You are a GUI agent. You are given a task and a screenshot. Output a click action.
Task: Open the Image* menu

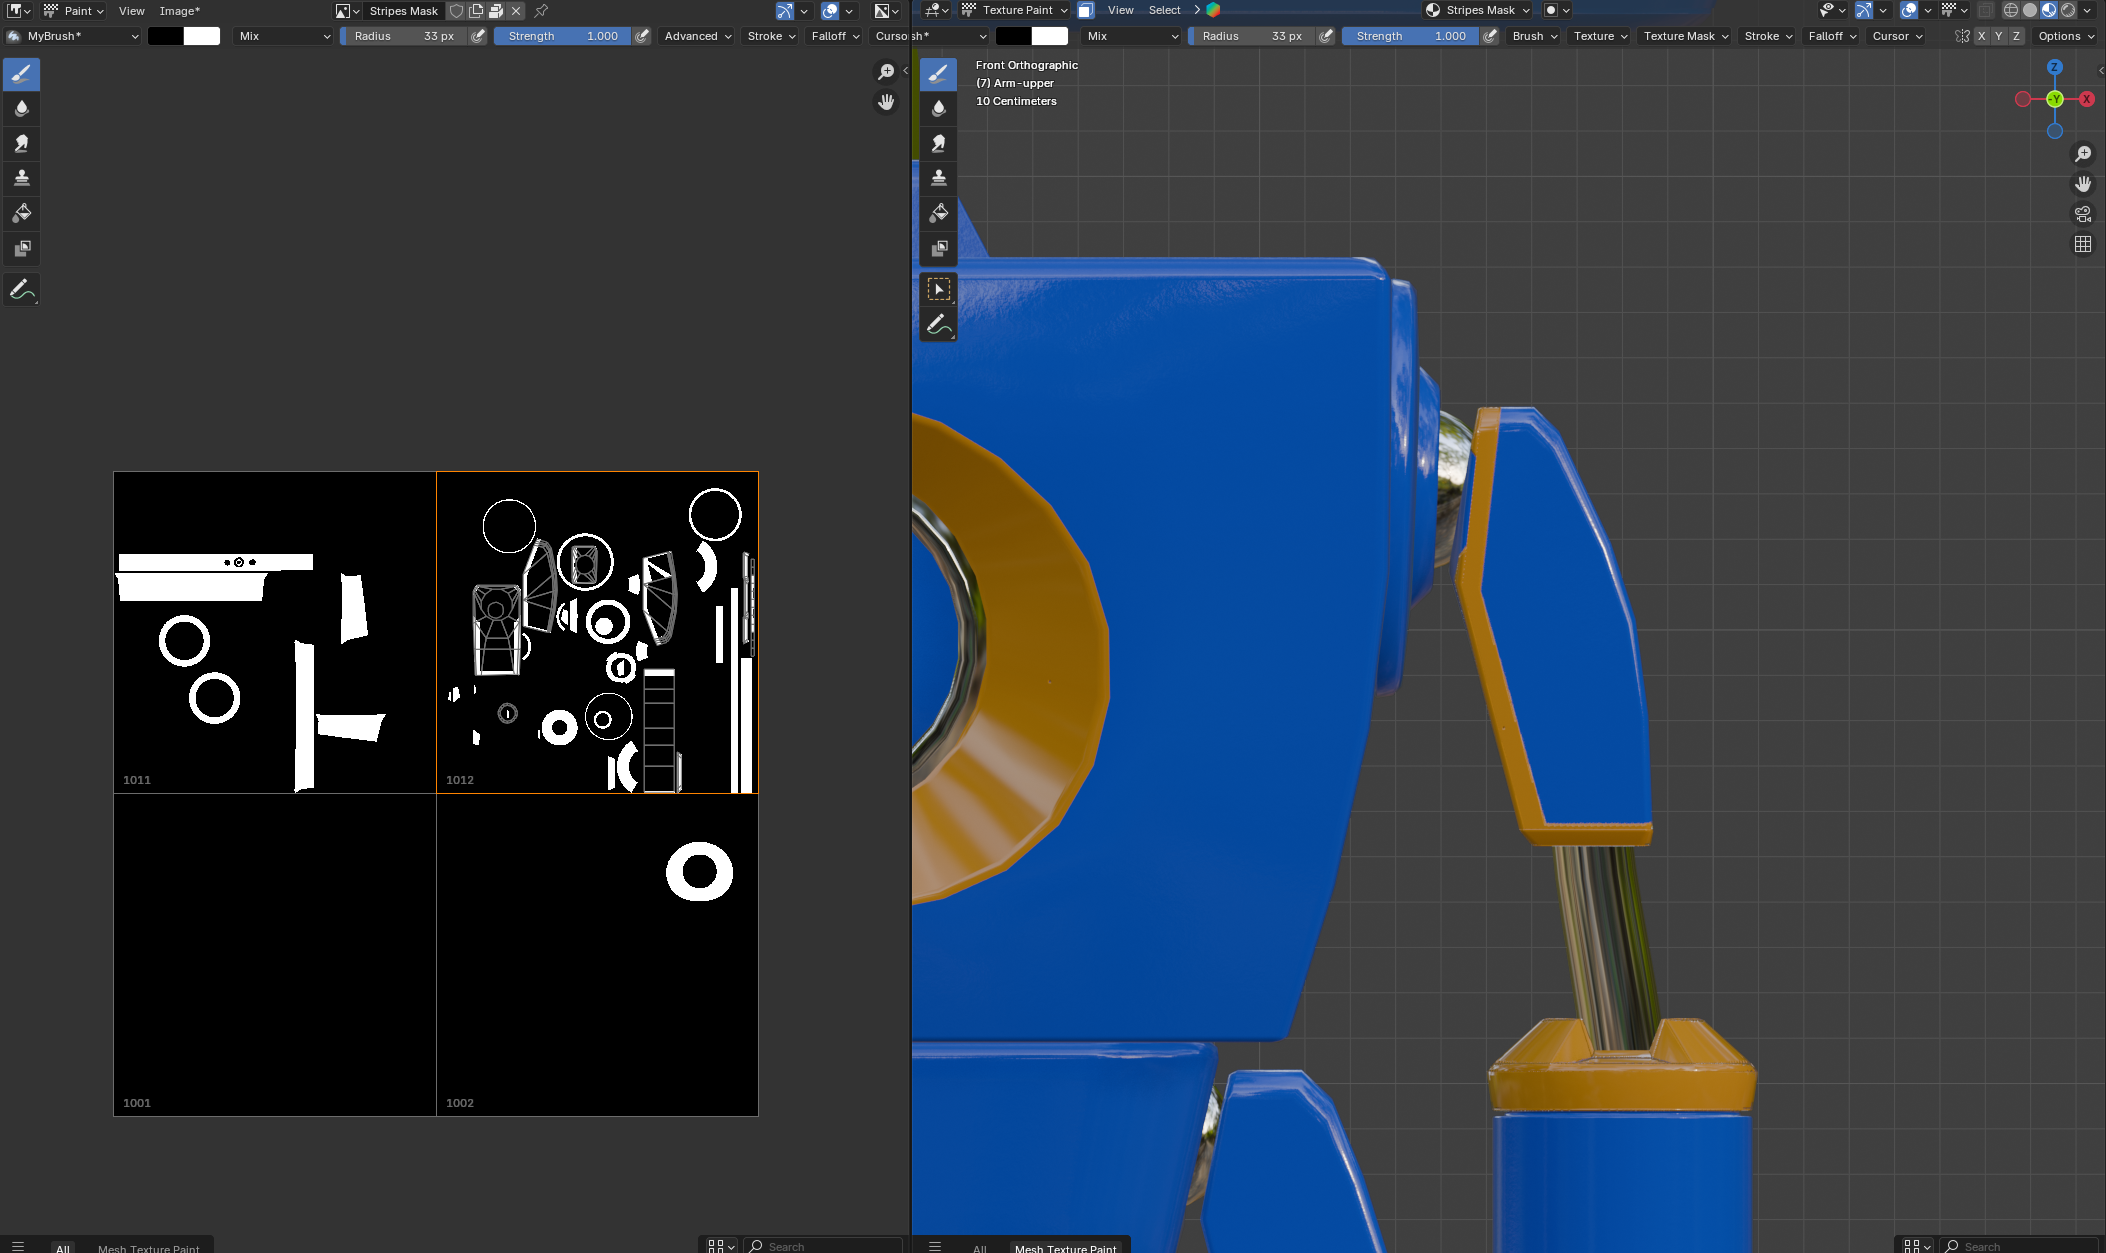tap(180, 11)
